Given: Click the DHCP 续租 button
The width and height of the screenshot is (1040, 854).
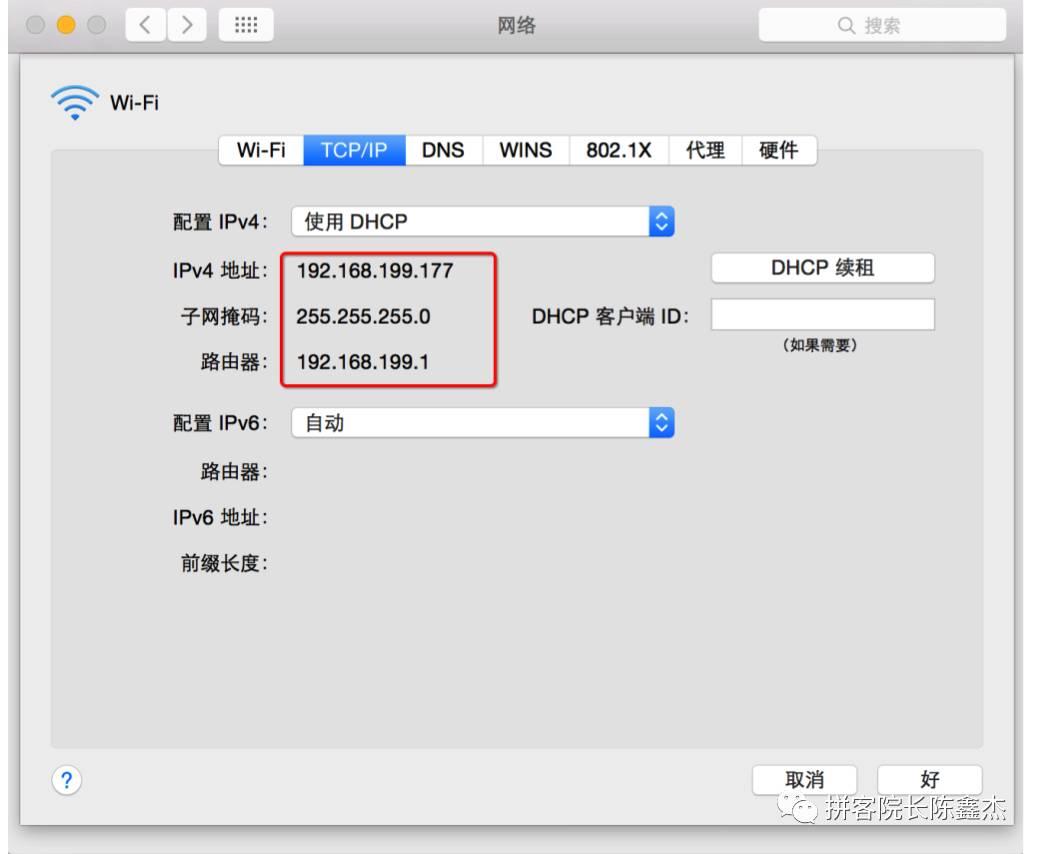Looking at the screenshot, I should (x=822, y=267).
